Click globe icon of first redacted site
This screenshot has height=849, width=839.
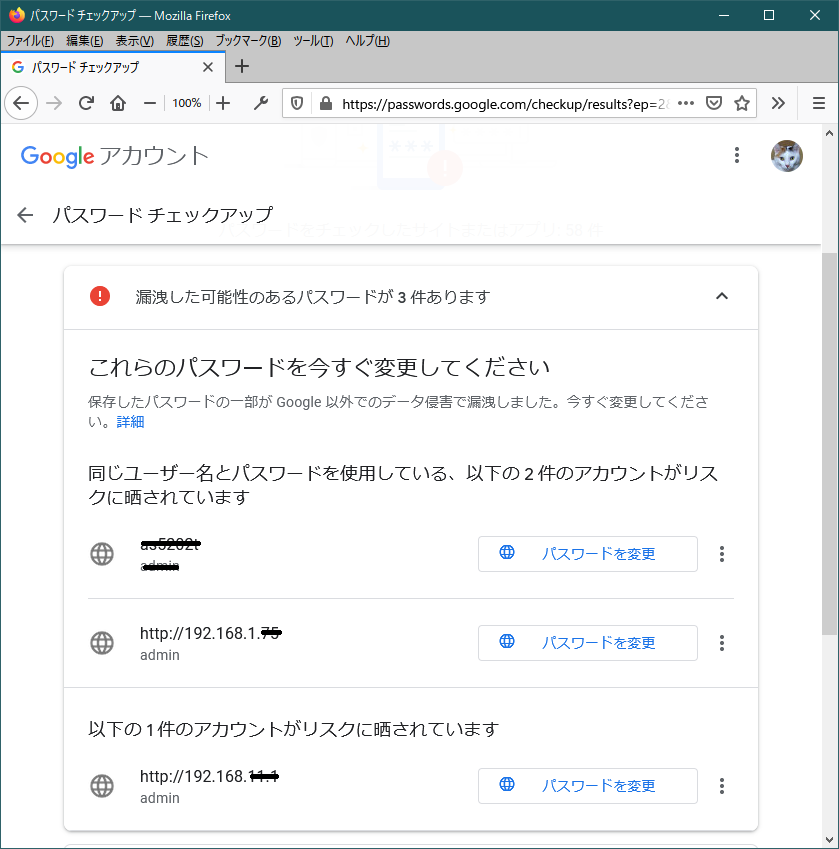(102, 554)
